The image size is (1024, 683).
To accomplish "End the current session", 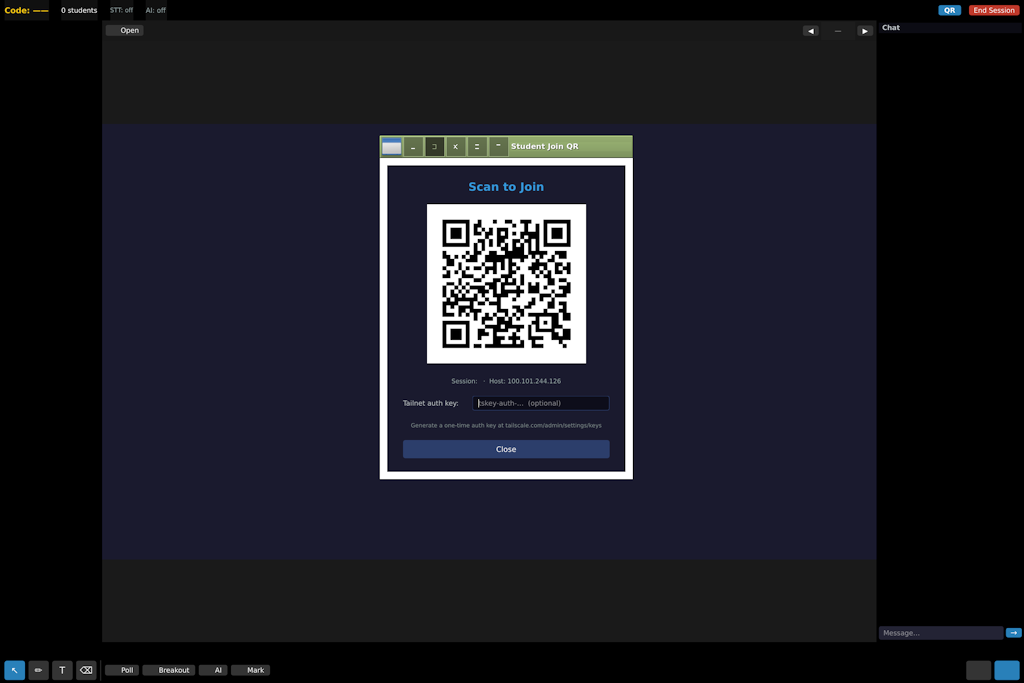I will point(993,10).
